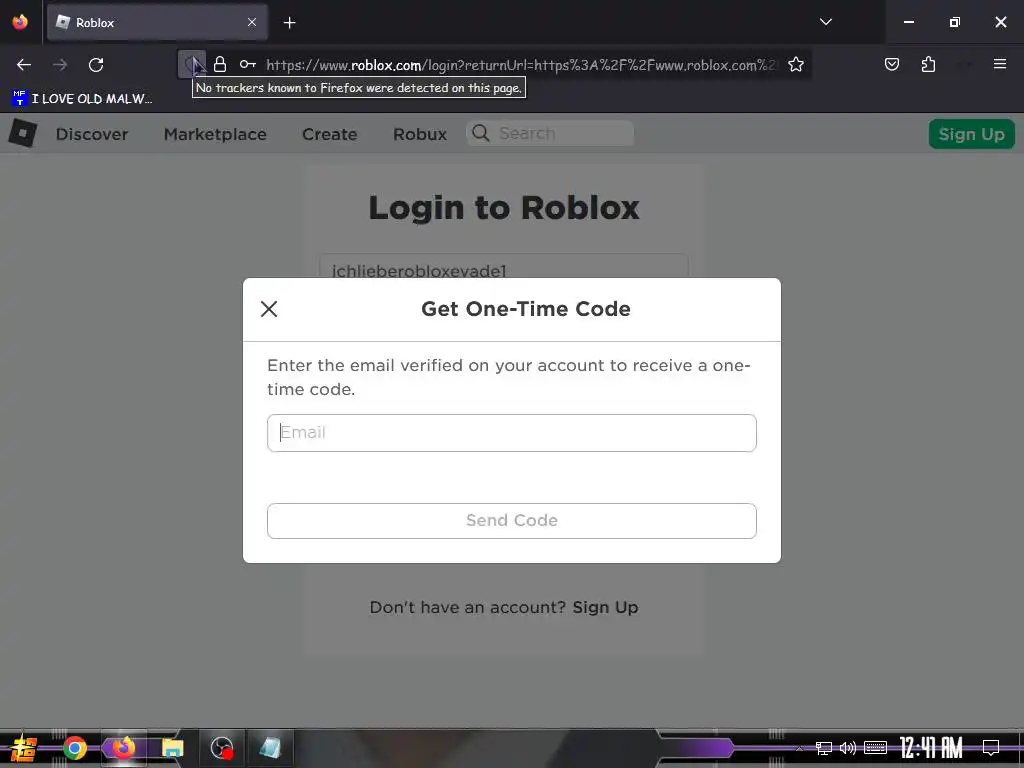This screenshot has width=1024, height=768.
Task: Open the Save to Pocket icon
Action: [x=891, y=65]
